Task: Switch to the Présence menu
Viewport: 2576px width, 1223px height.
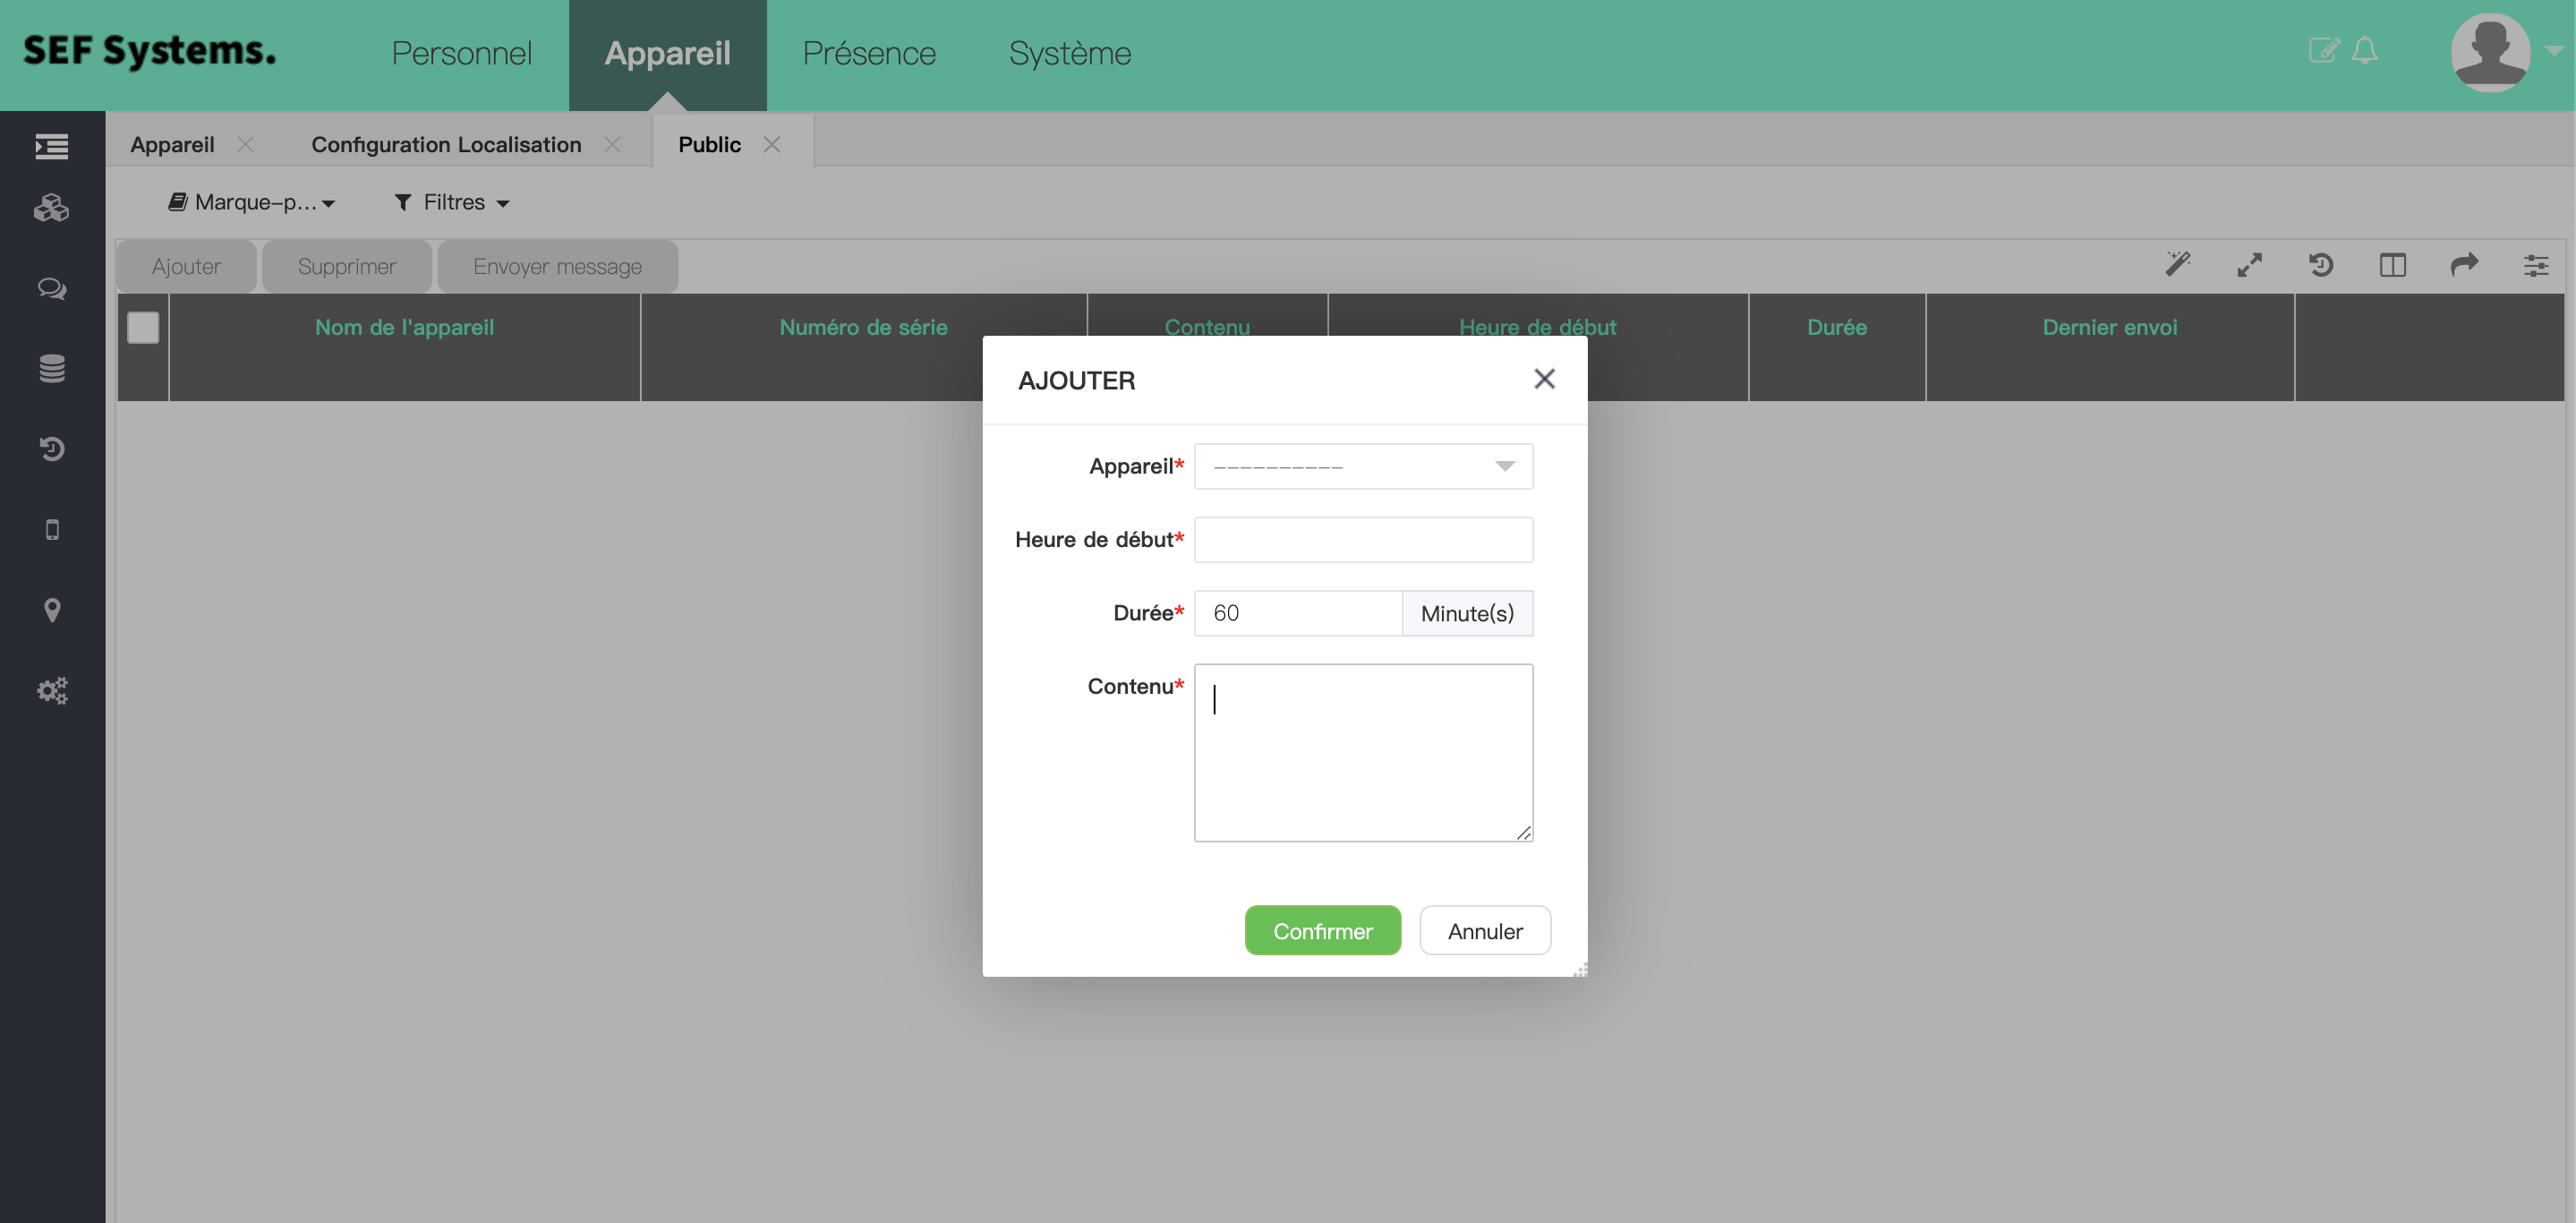Action: (x=868, y=53)
